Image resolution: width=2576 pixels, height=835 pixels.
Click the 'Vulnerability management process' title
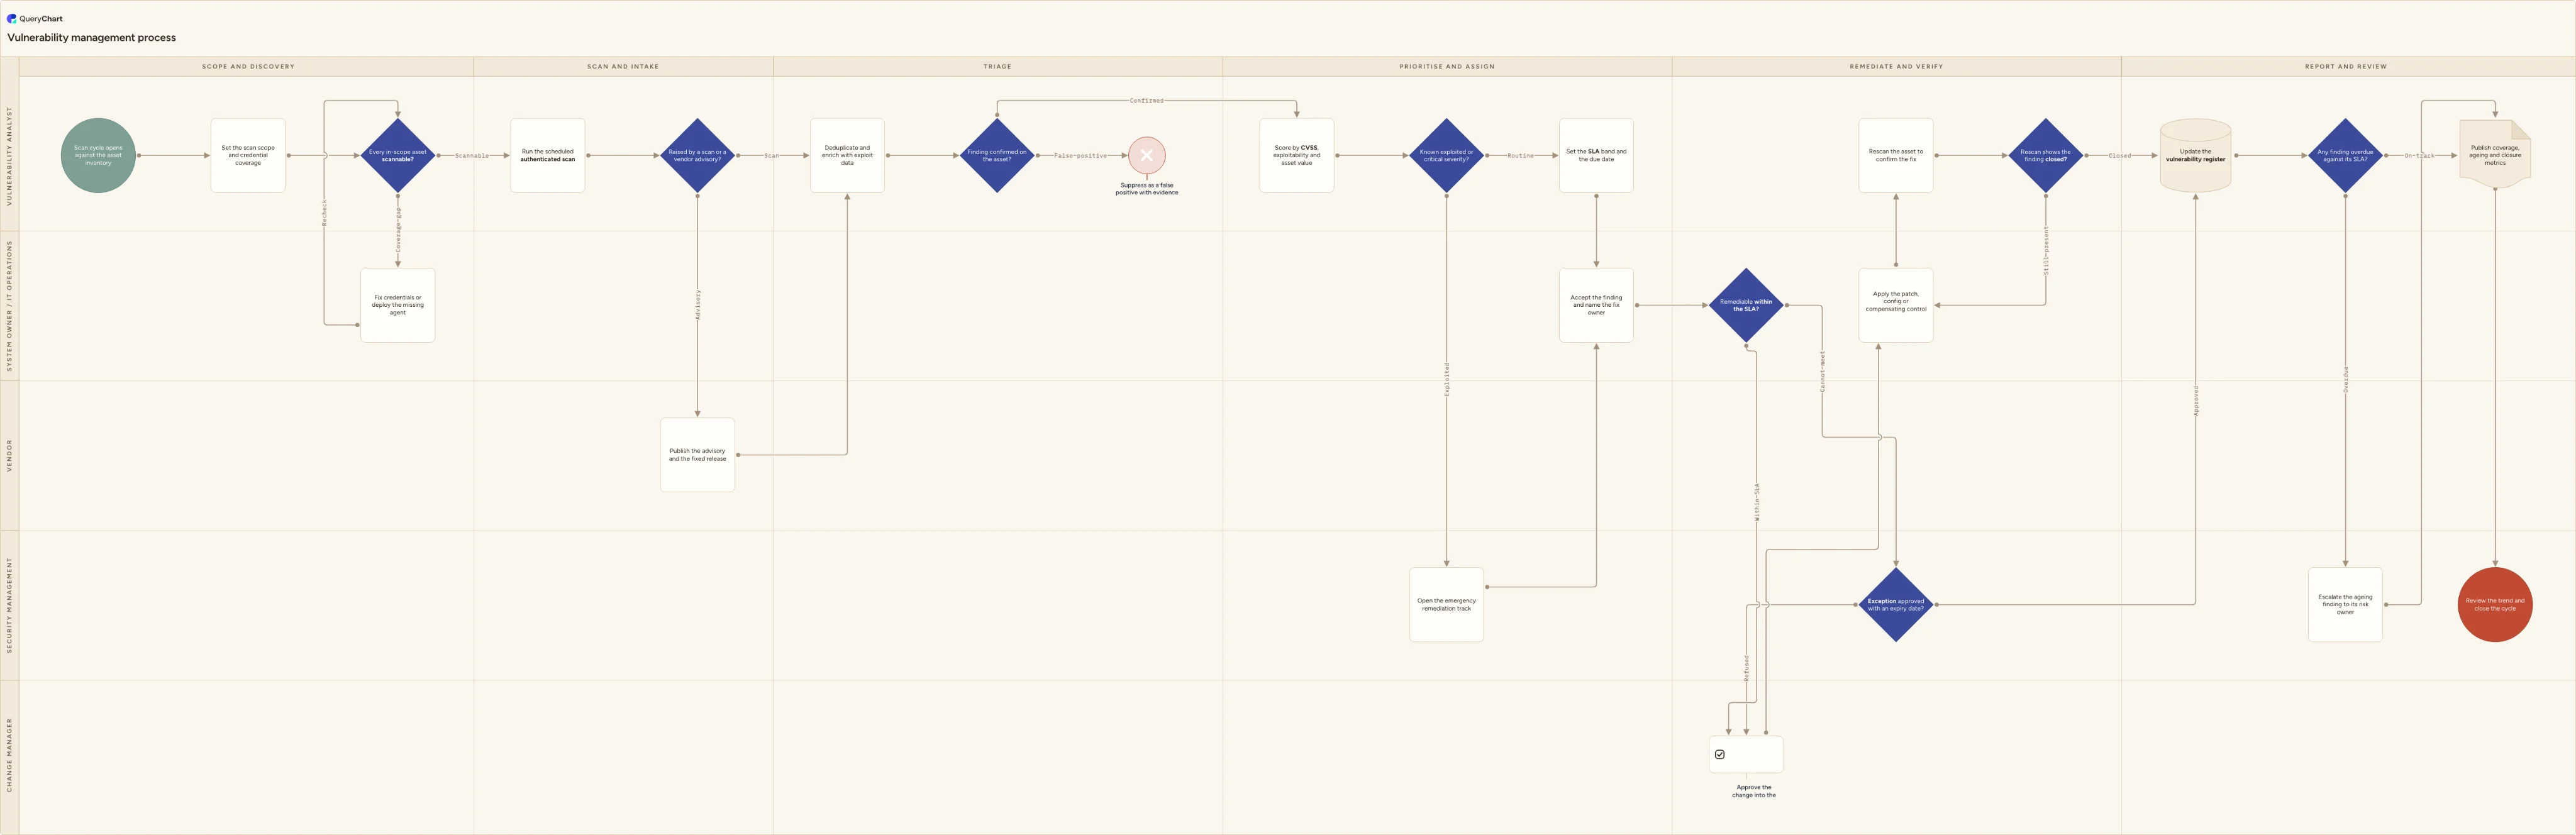click(92, 38)
